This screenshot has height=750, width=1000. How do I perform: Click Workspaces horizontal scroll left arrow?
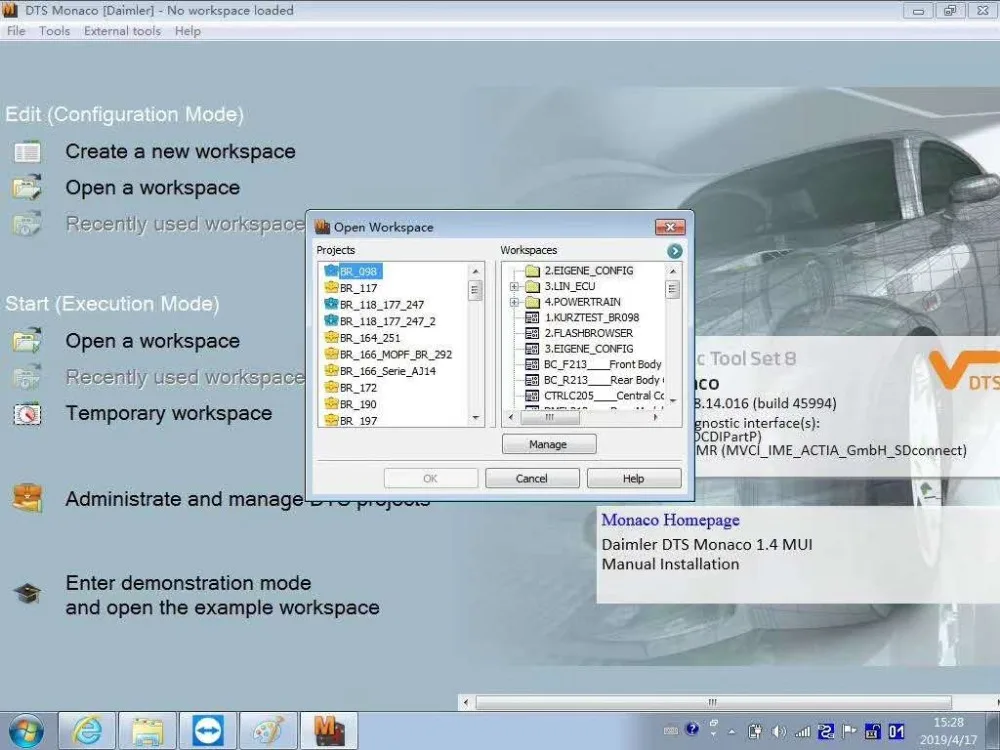point(510,417)
